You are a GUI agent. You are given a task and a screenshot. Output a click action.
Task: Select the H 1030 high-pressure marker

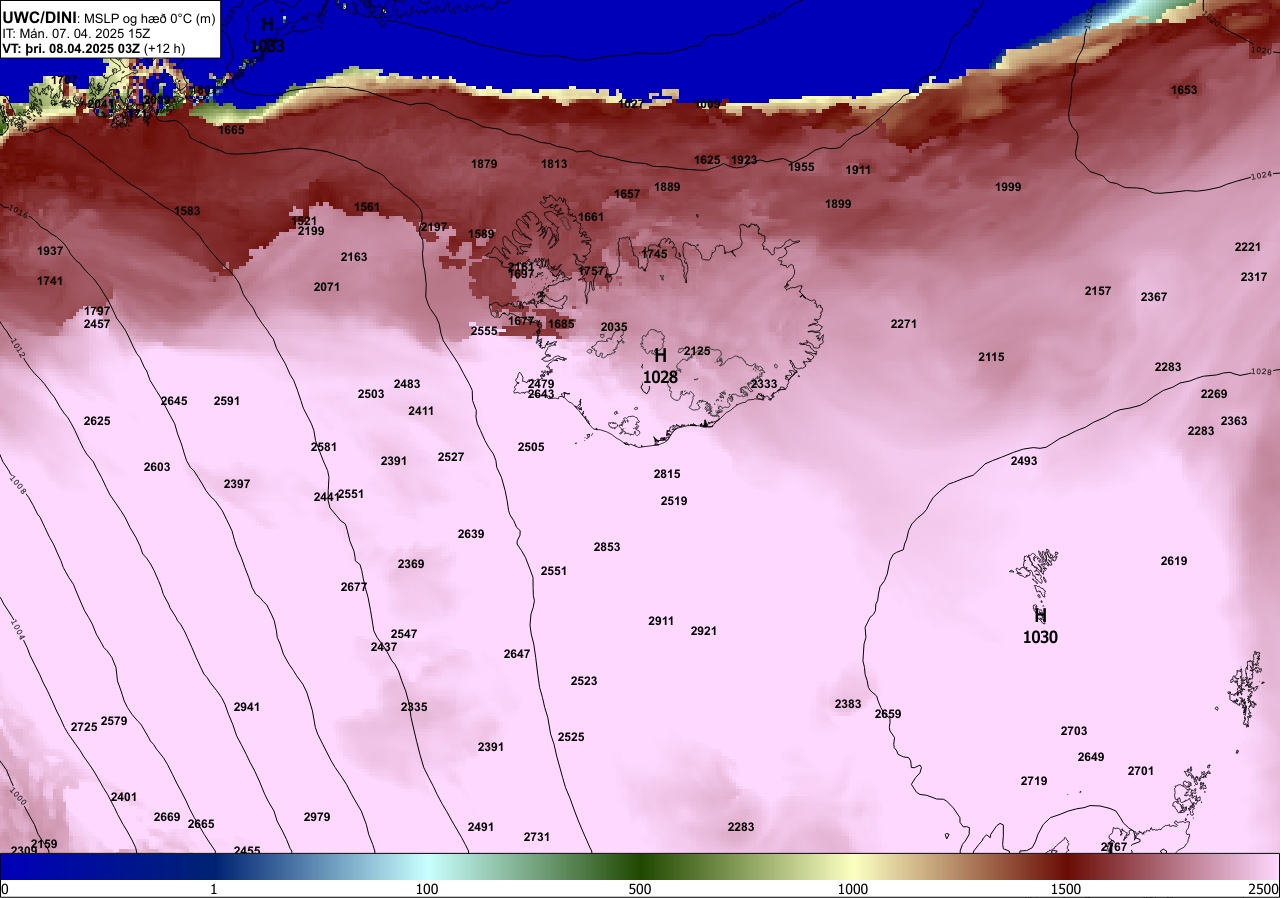1040,626
